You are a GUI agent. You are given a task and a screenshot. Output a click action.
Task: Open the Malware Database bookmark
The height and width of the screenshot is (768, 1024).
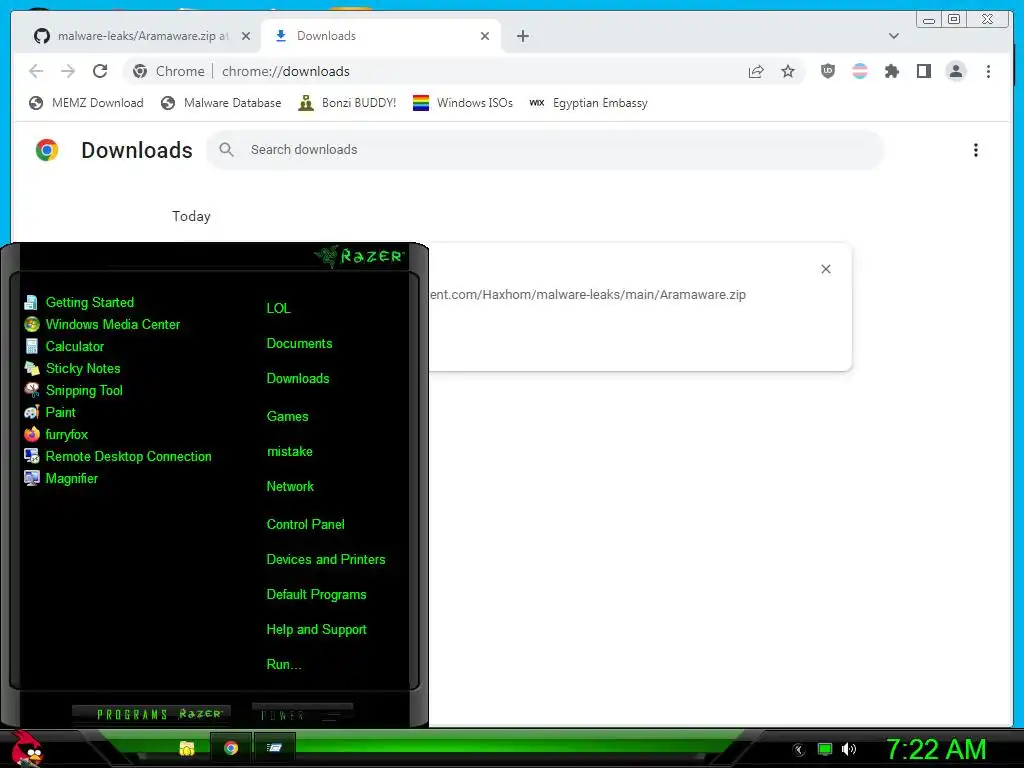click(221, 103)
